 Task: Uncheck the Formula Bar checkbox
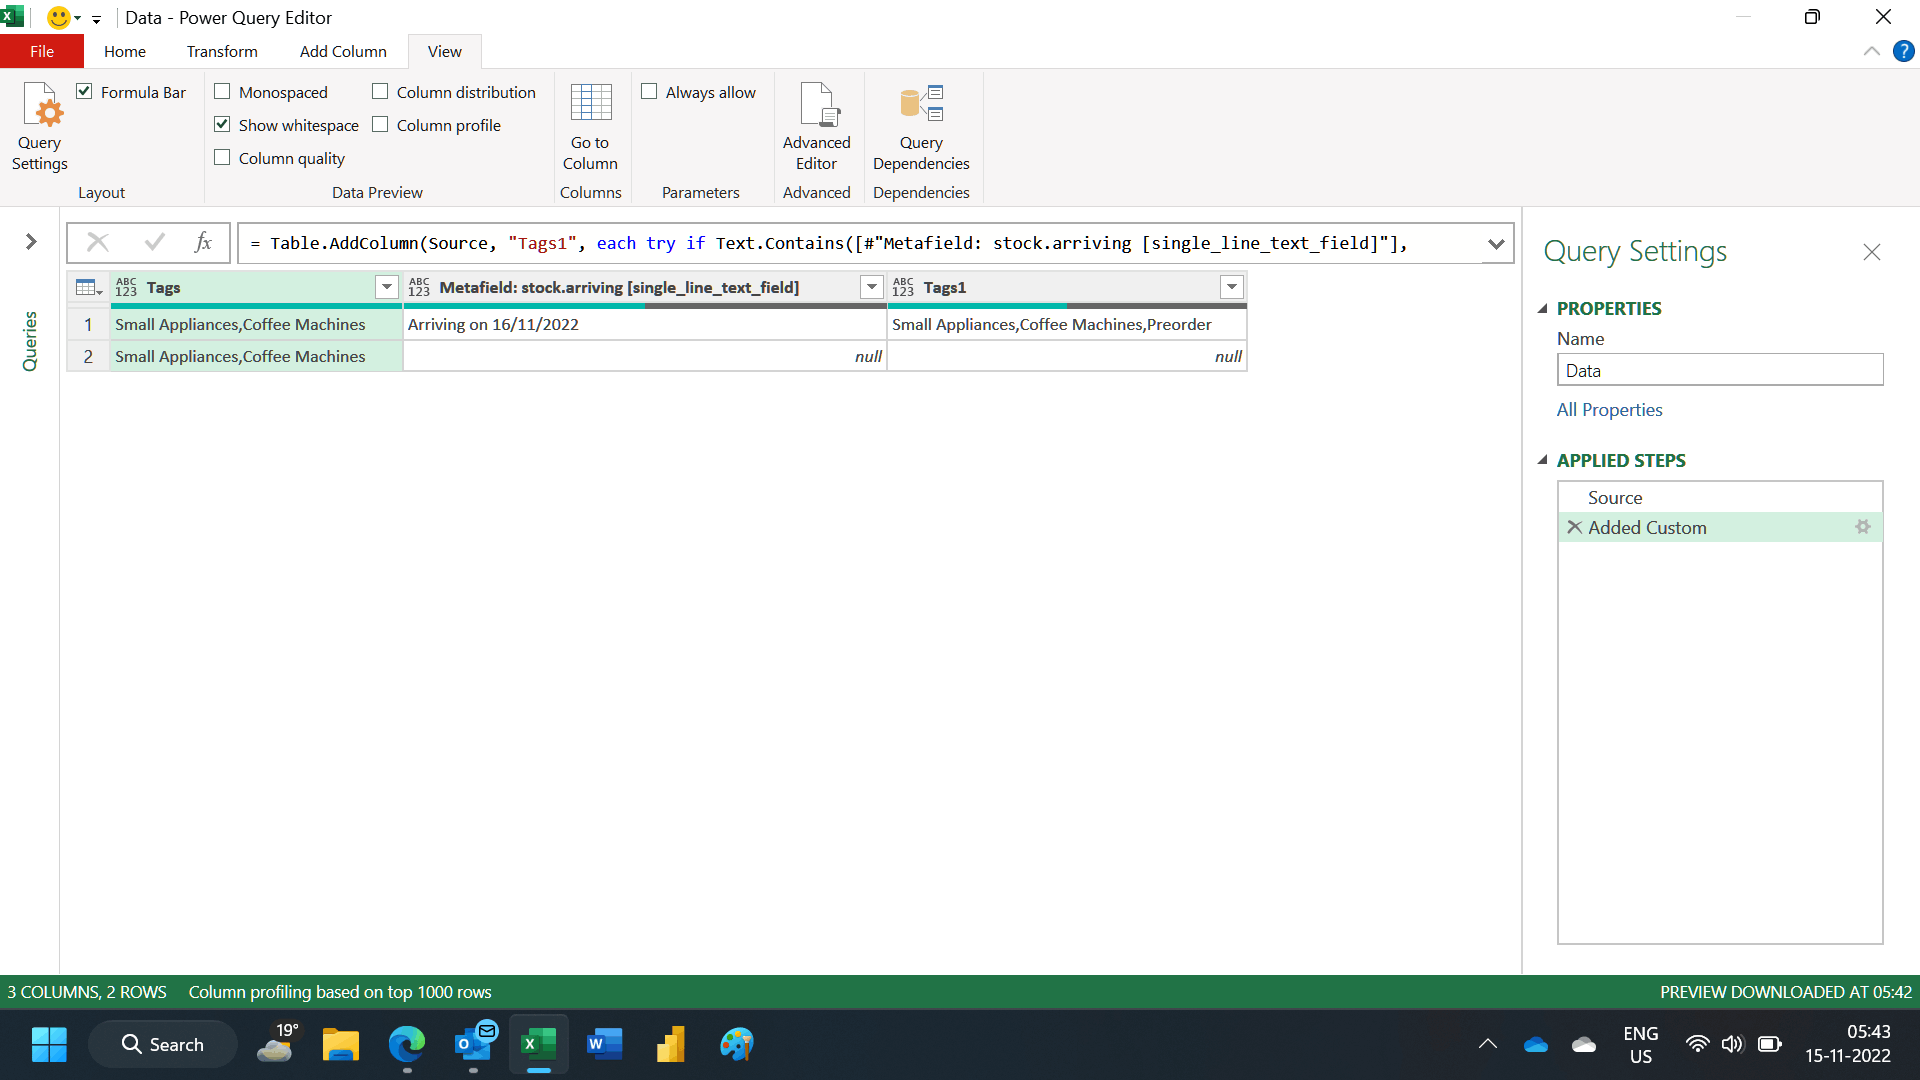coord(84,91)
